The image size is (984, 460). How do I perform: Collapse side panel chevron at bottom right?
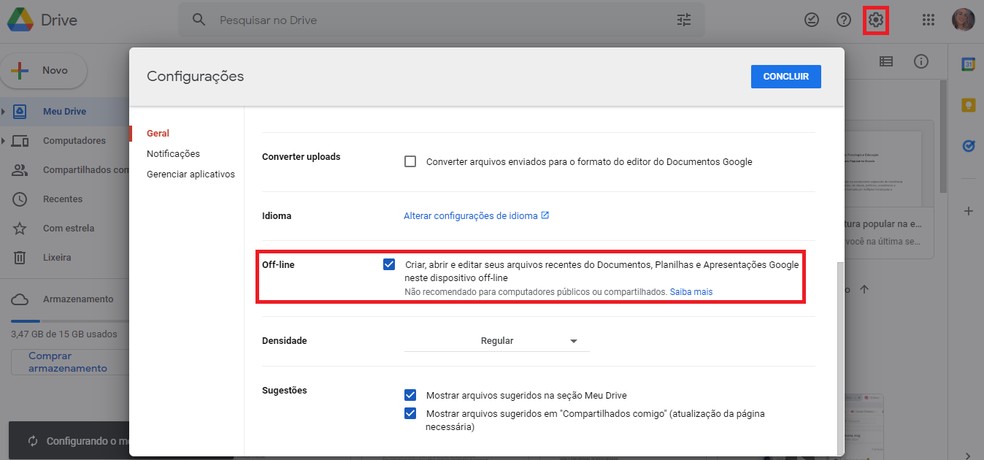point(968,455)
